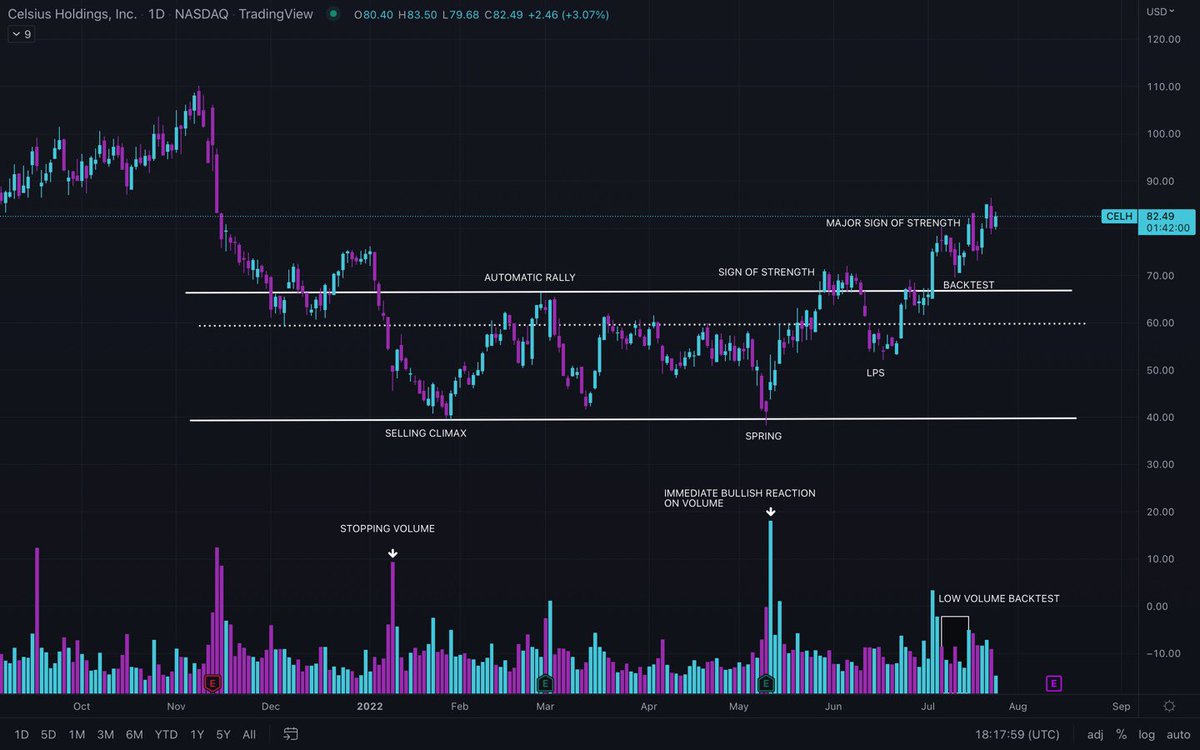Expand the indicators legend showing 9
The height and width of the screenshot is (750, 1200).
(20, 34)
